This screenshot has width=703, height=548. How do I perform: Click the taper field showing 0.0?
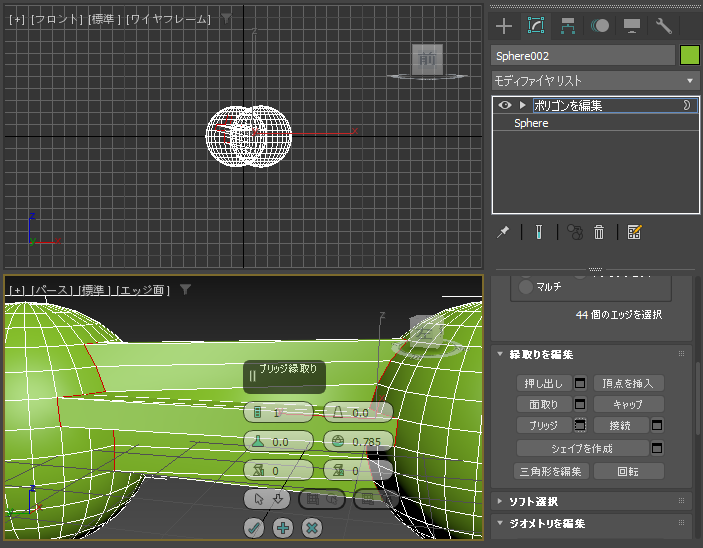click(x=358, y=413)
